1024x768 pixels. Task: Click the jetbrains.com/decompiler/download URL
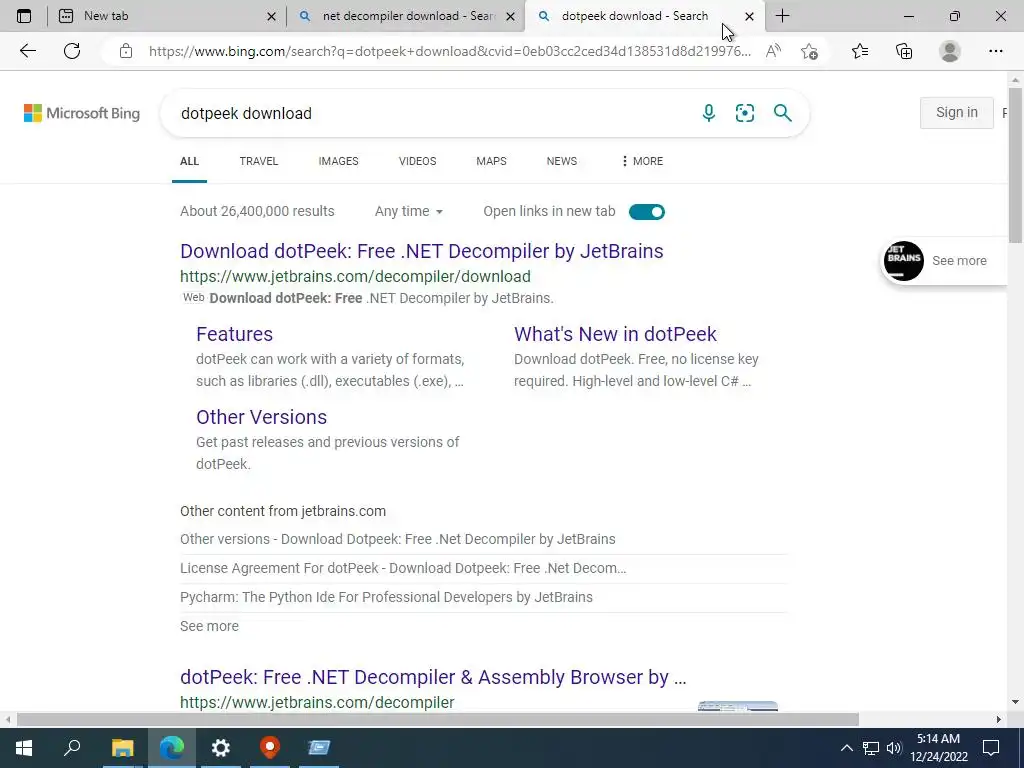tap(355, 276)
